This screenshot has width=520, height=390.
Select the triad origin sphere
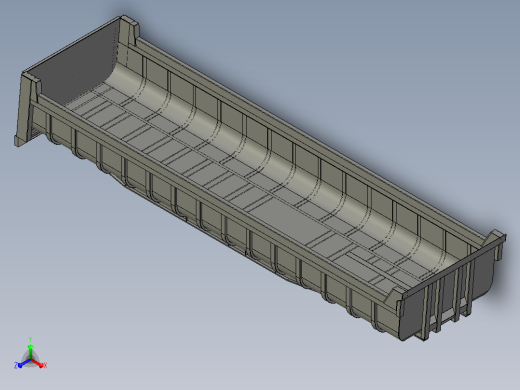30,360
